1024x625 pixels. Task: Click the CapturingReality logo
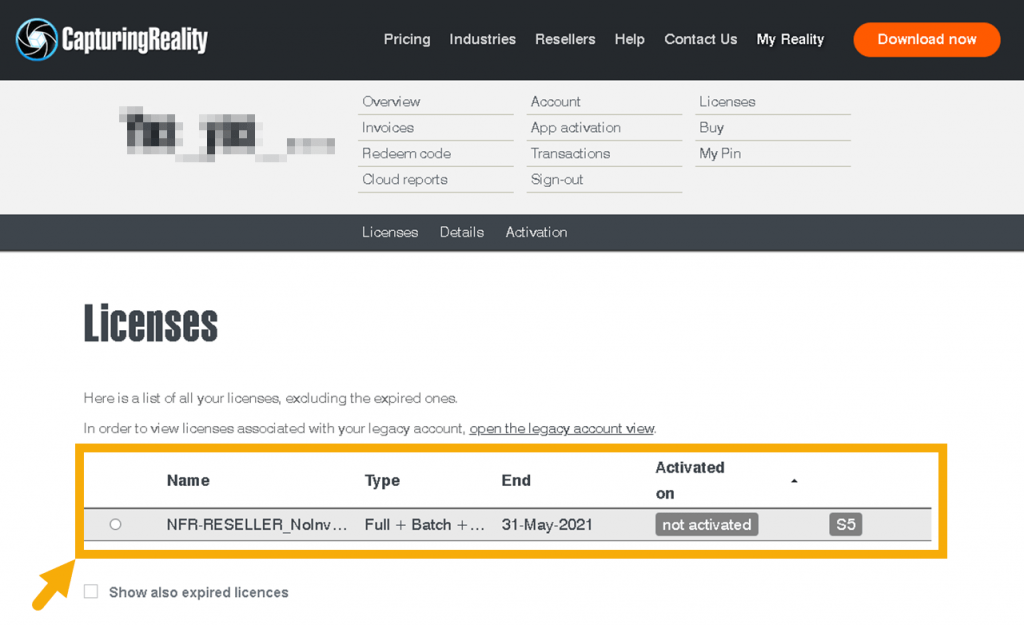point(112,40)
